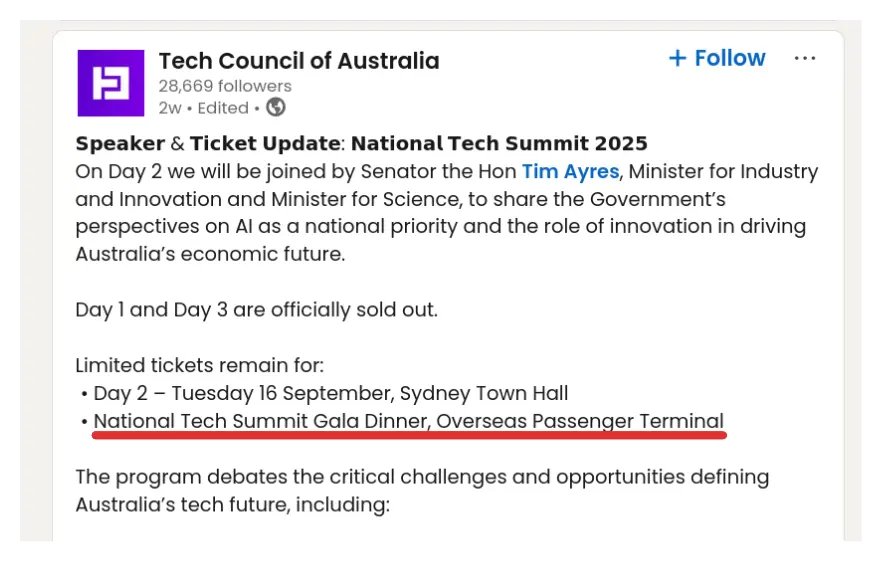Image resolution: width=881 pixels, height=561 pixels.
Task: Click the Limited tickets remain for line
Action: pos(199,365)
